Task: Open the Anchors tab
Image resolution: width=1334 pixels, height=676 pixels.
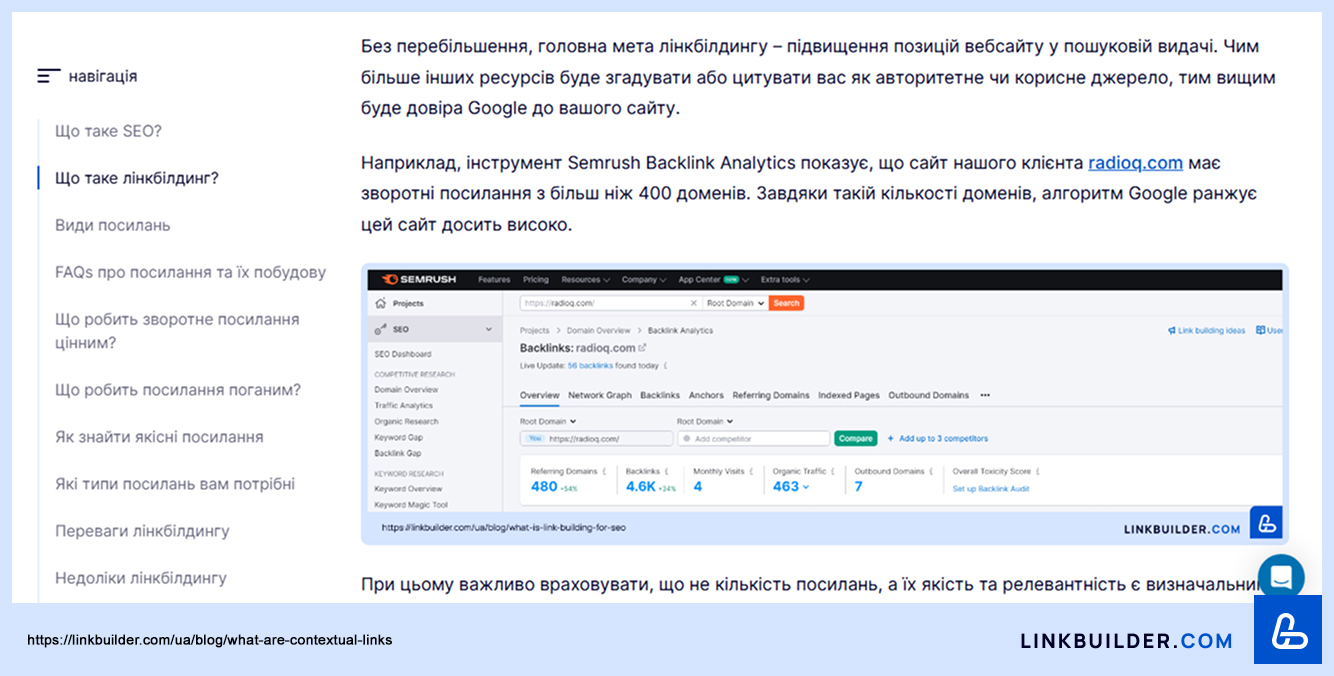Action: pyautogui.click(x=706, y=395)
